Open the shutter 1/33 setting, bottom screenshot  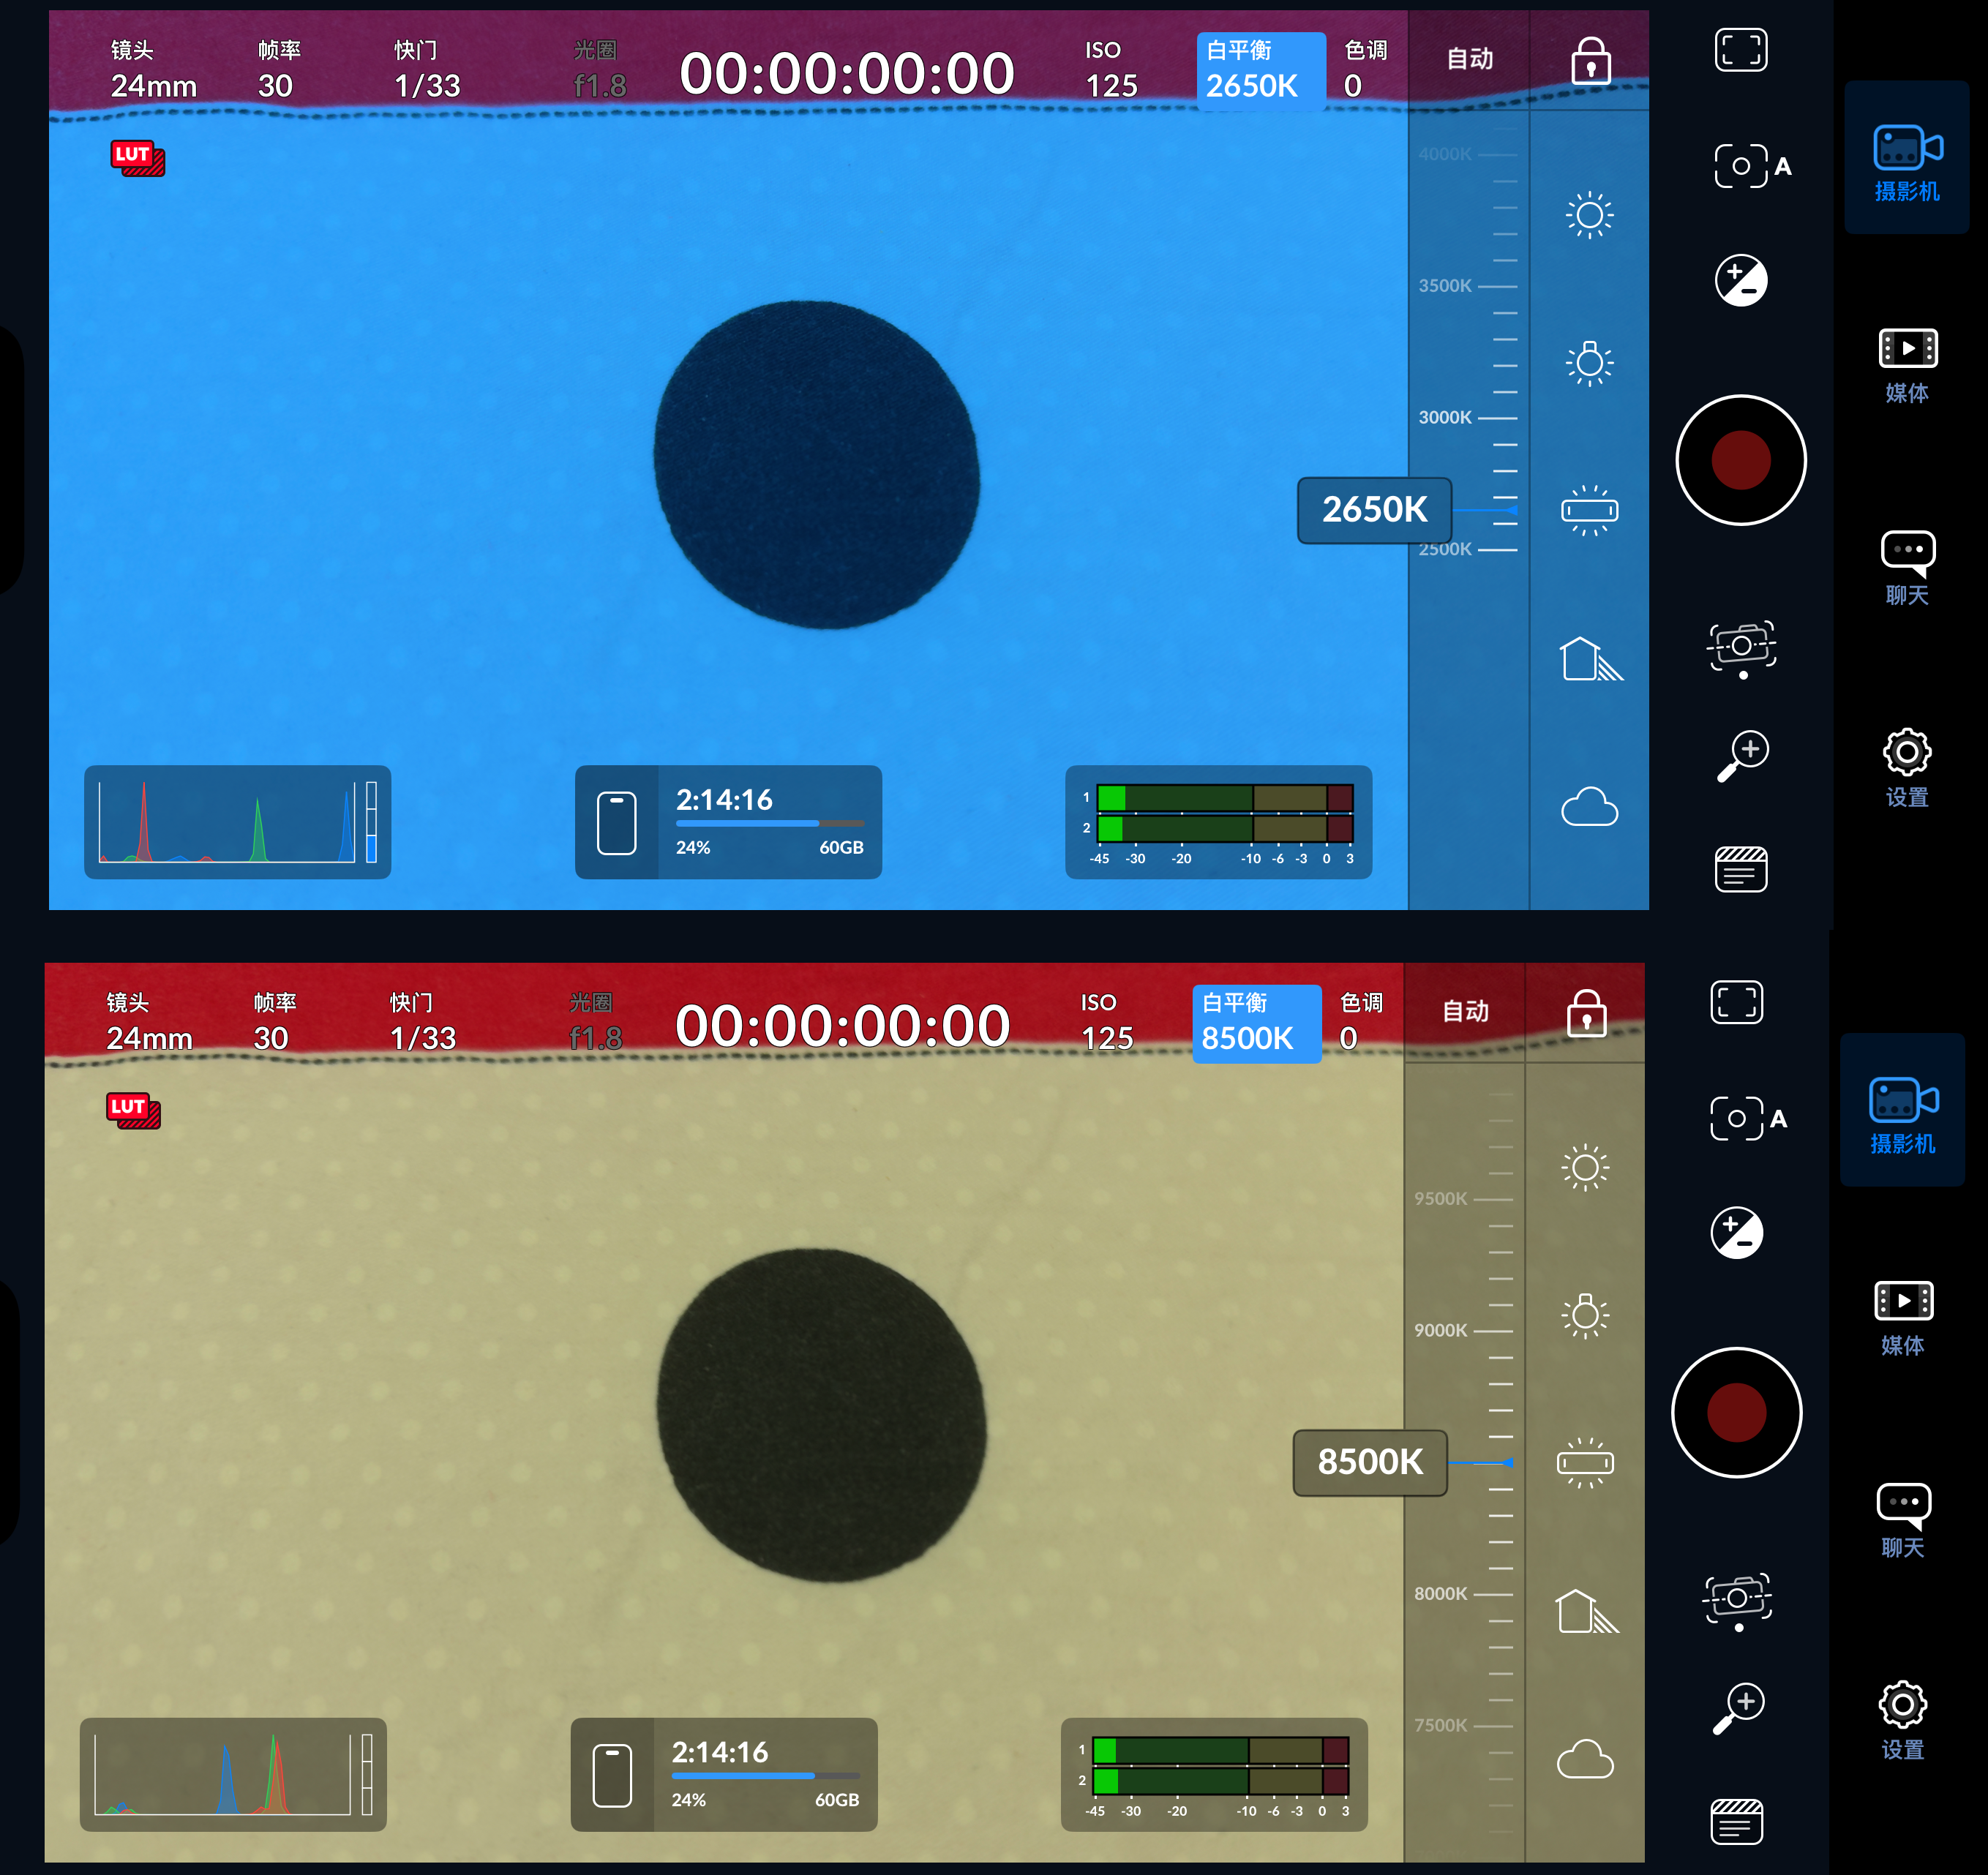click(x=422, y=1023)
